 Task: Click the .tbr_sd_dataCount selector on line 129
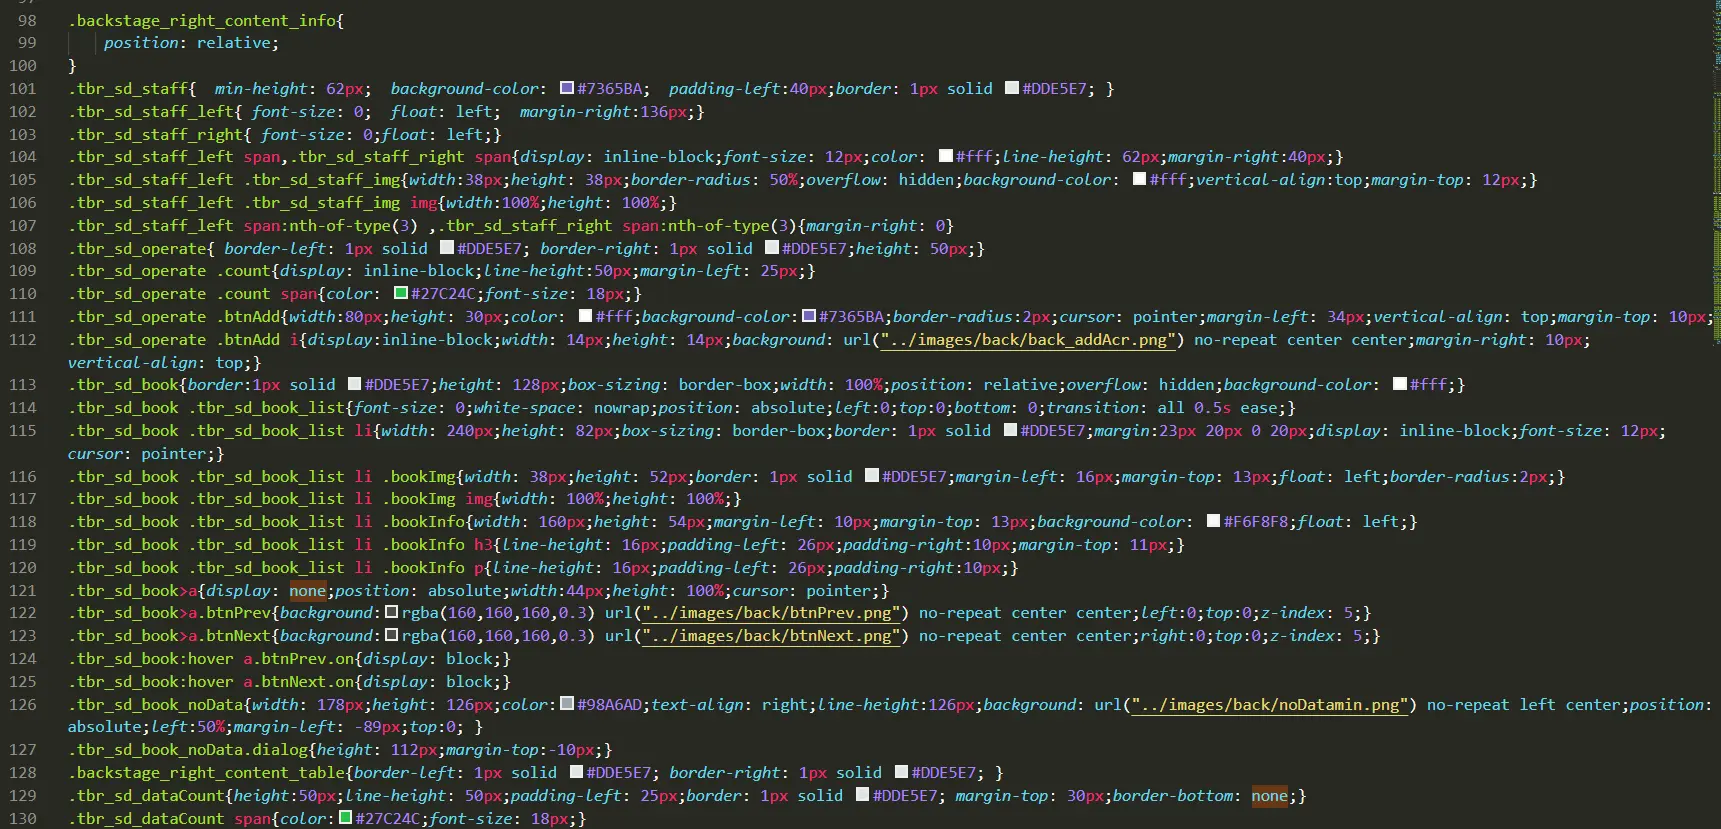147,795
